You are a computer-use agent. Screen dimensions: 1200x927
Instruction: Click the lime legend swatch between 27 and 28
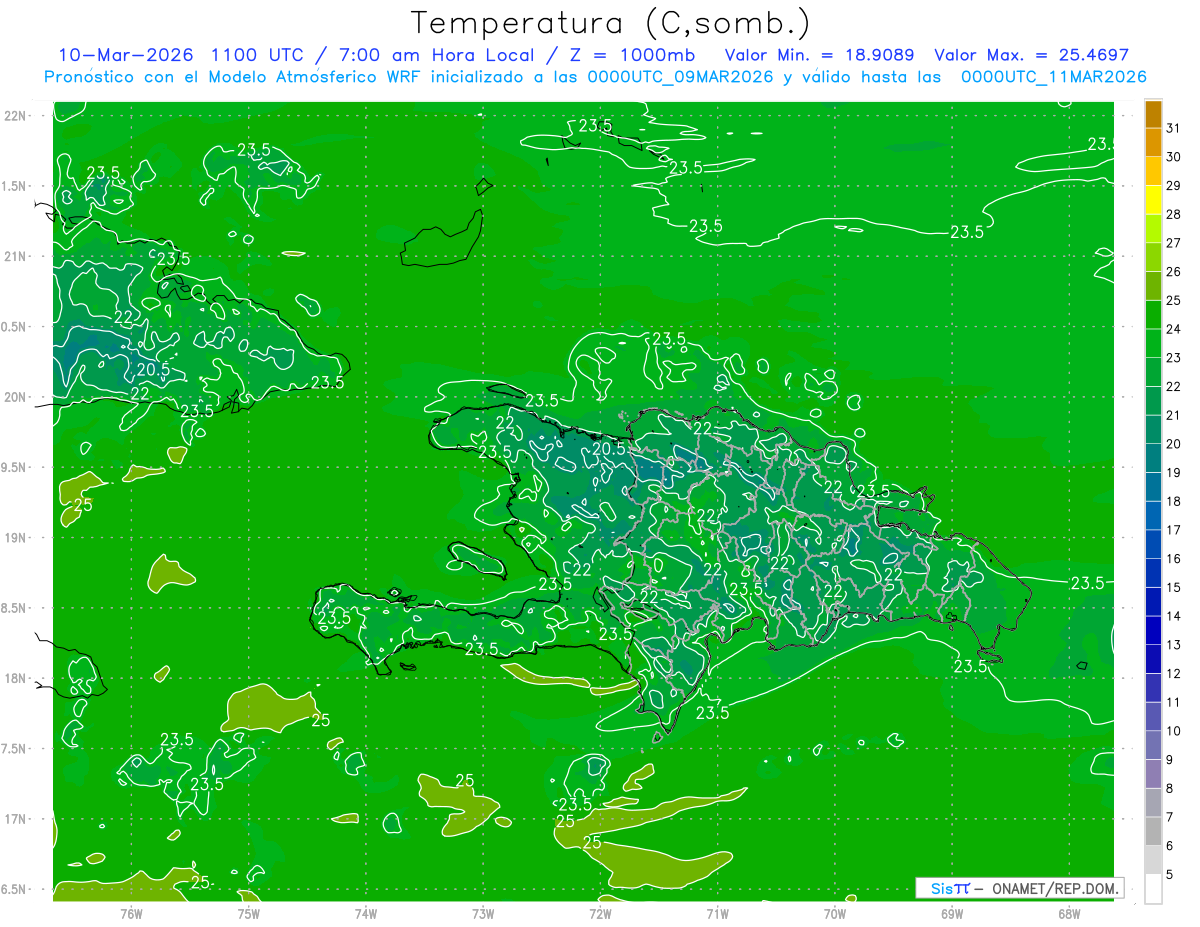point(1153,230)
